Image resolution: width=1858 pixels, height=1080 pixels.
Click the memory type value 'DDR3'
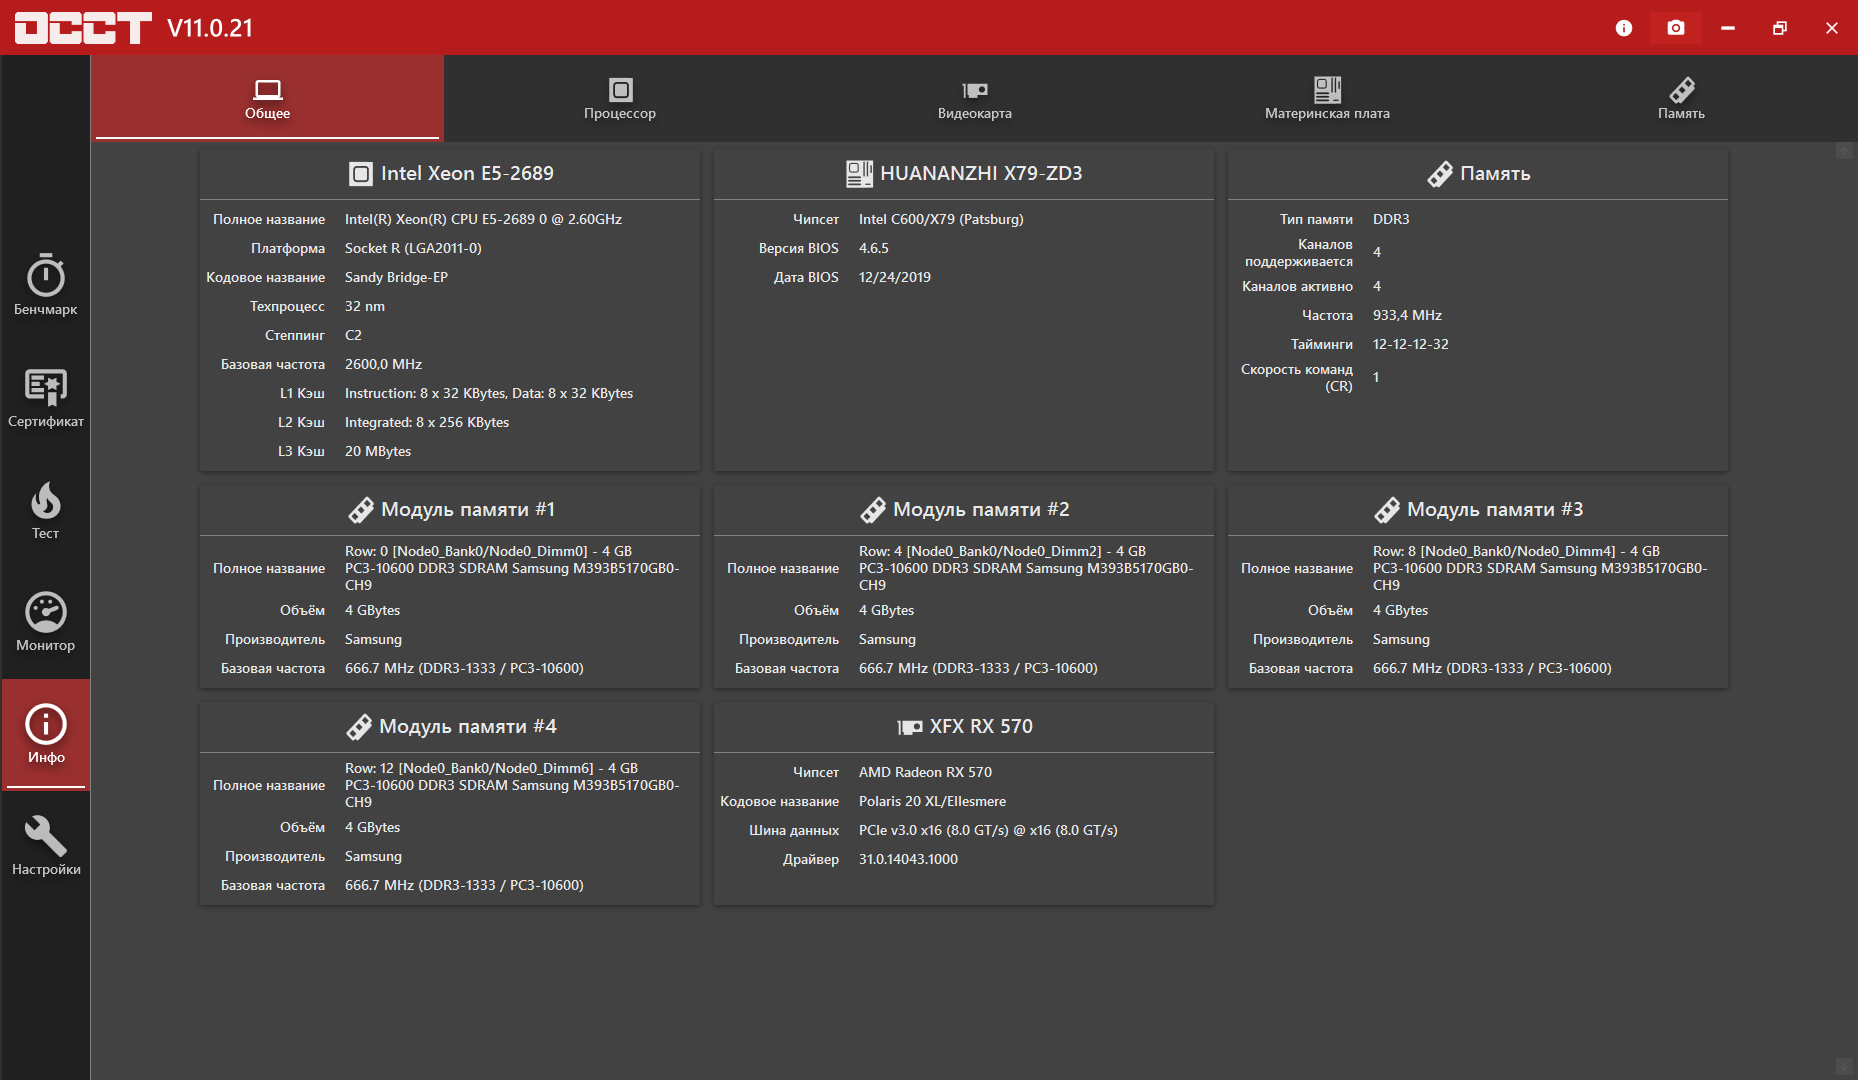(1391, 219)
